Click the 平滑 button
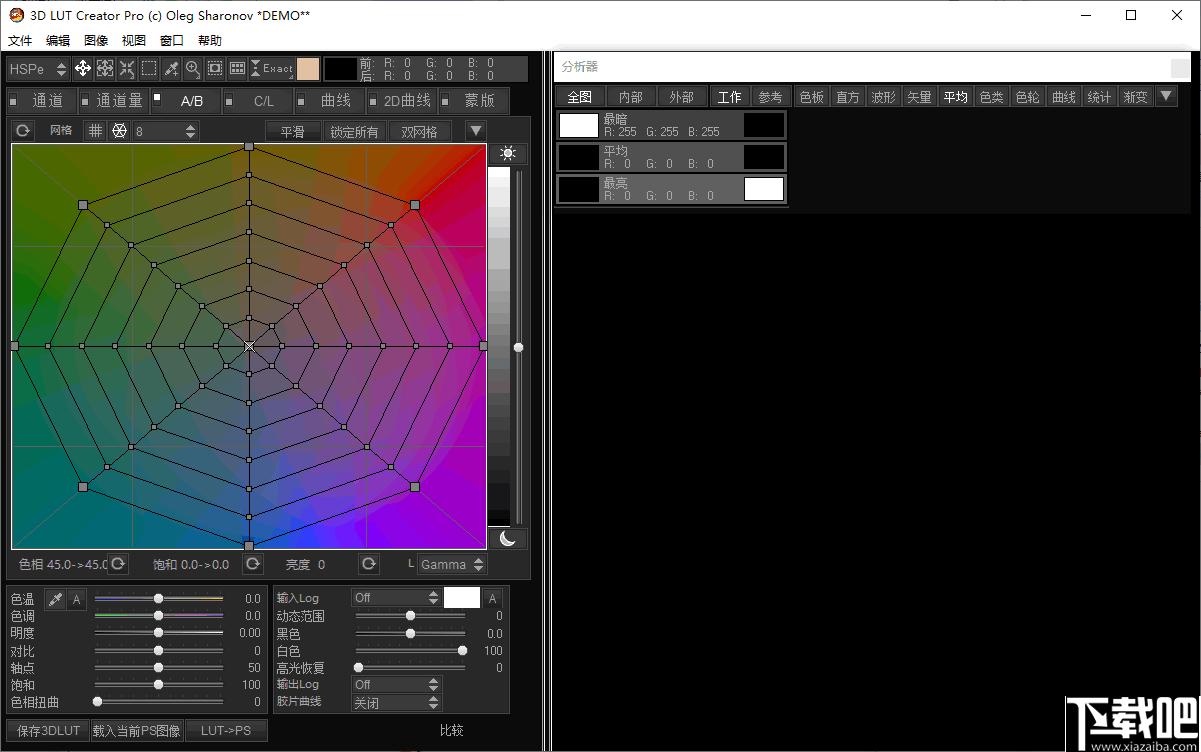Viewport: 1201px width, 752px height. (293, 132)
